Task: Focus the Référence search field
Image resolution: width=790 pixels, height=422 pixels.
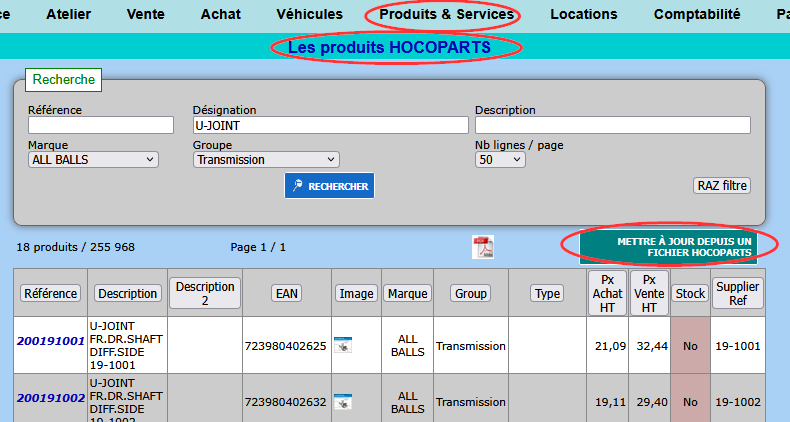Action: click(x=101, y=125)
